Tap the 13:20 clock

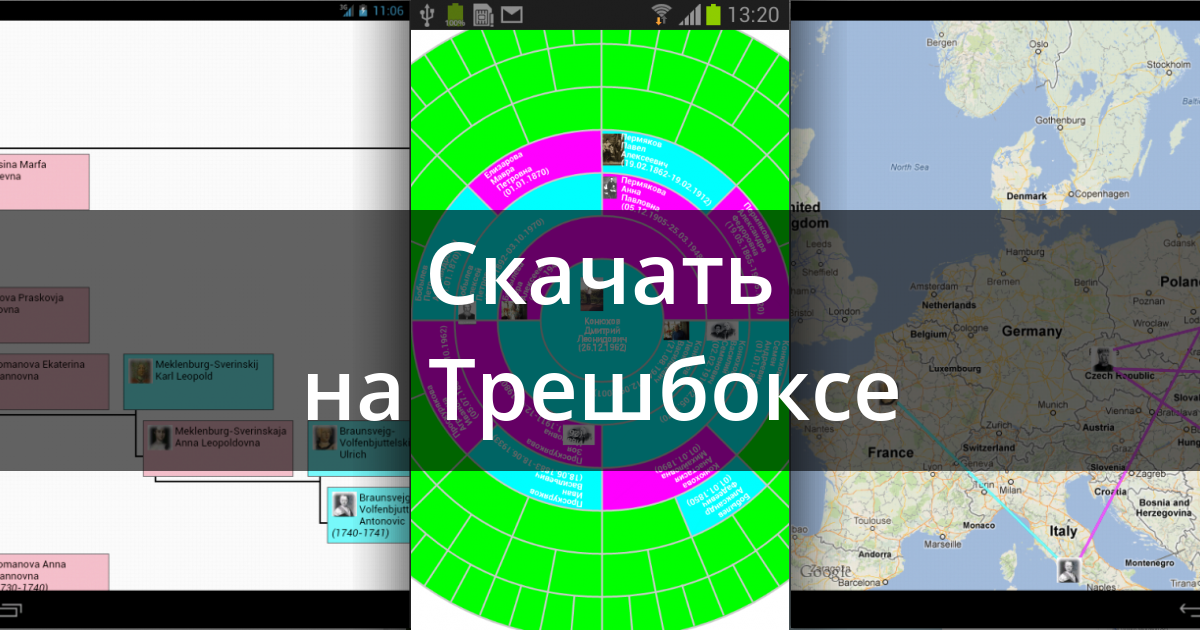(753, 14)
